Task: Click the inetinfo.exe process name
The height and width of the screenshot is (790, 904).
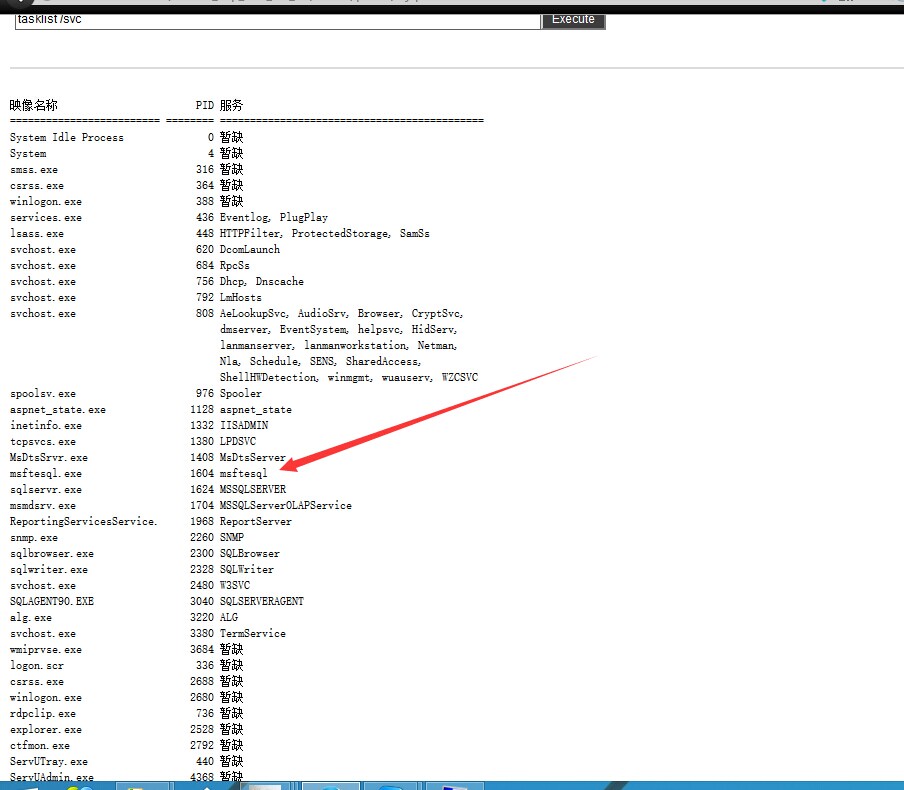Action: (46, 426)
